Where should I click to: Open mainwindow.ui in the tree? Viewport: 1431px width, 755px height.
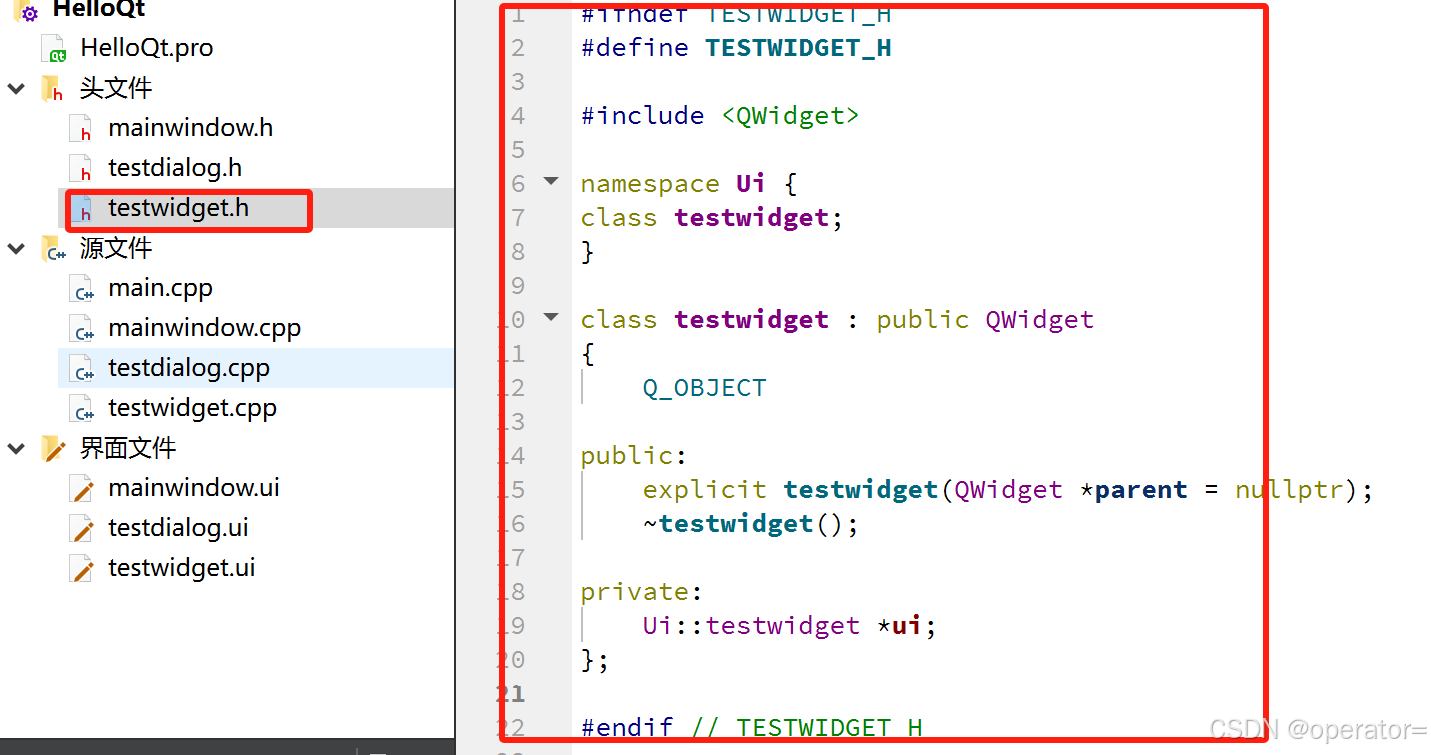[x=194, y=488]
